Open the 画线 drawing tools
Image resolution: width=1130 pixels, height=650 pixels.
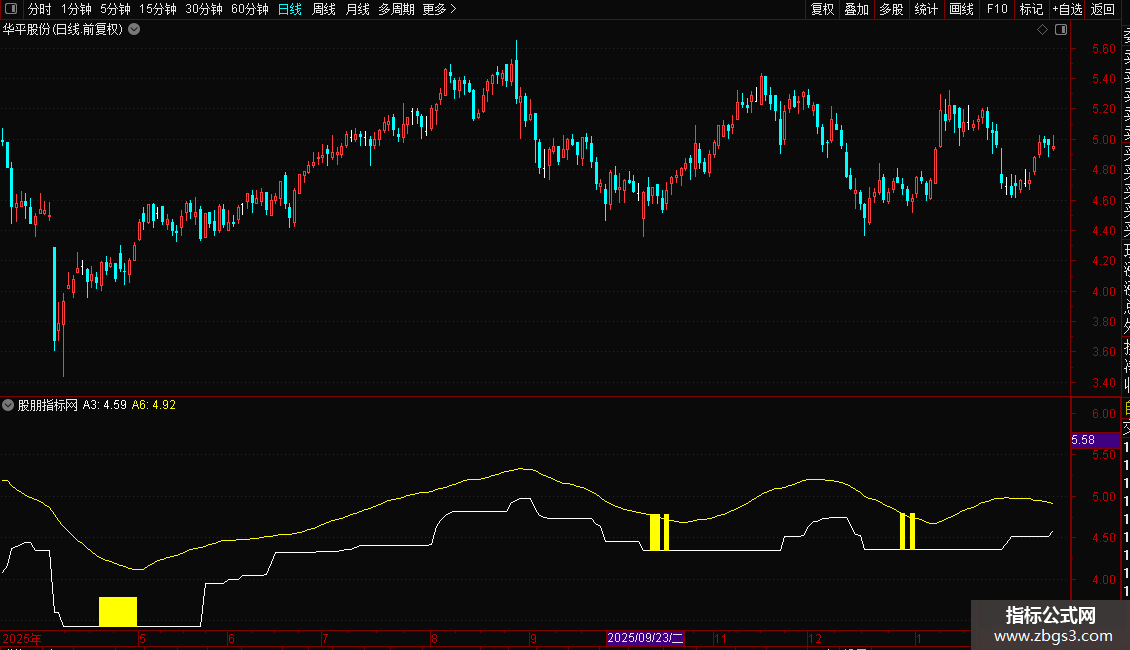tap(961, 9)
